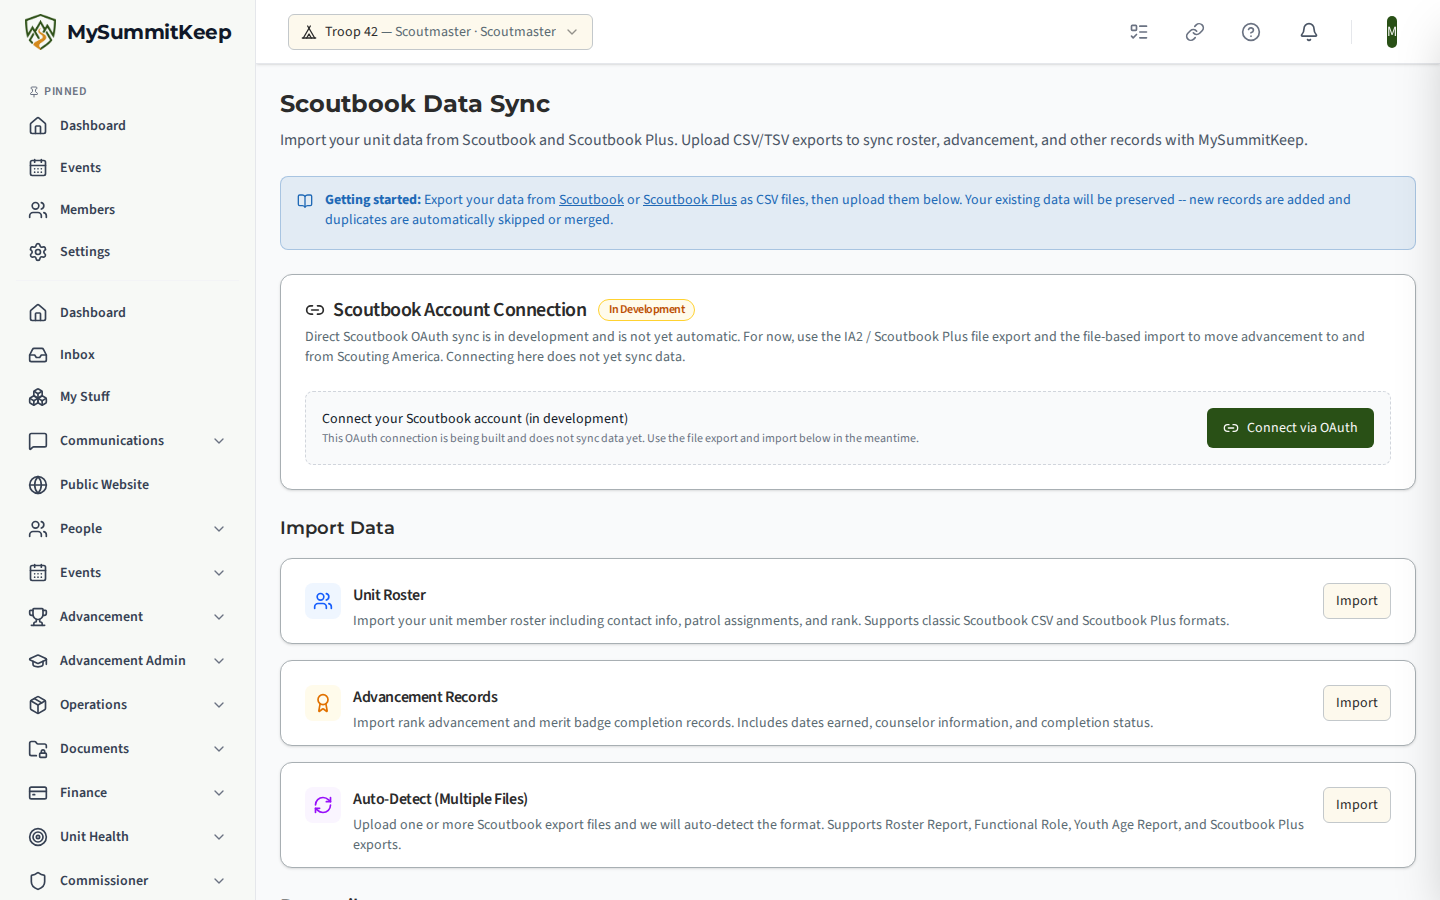
Task: Click the link icon in top bar
Action: click(x=1195, y=32)
